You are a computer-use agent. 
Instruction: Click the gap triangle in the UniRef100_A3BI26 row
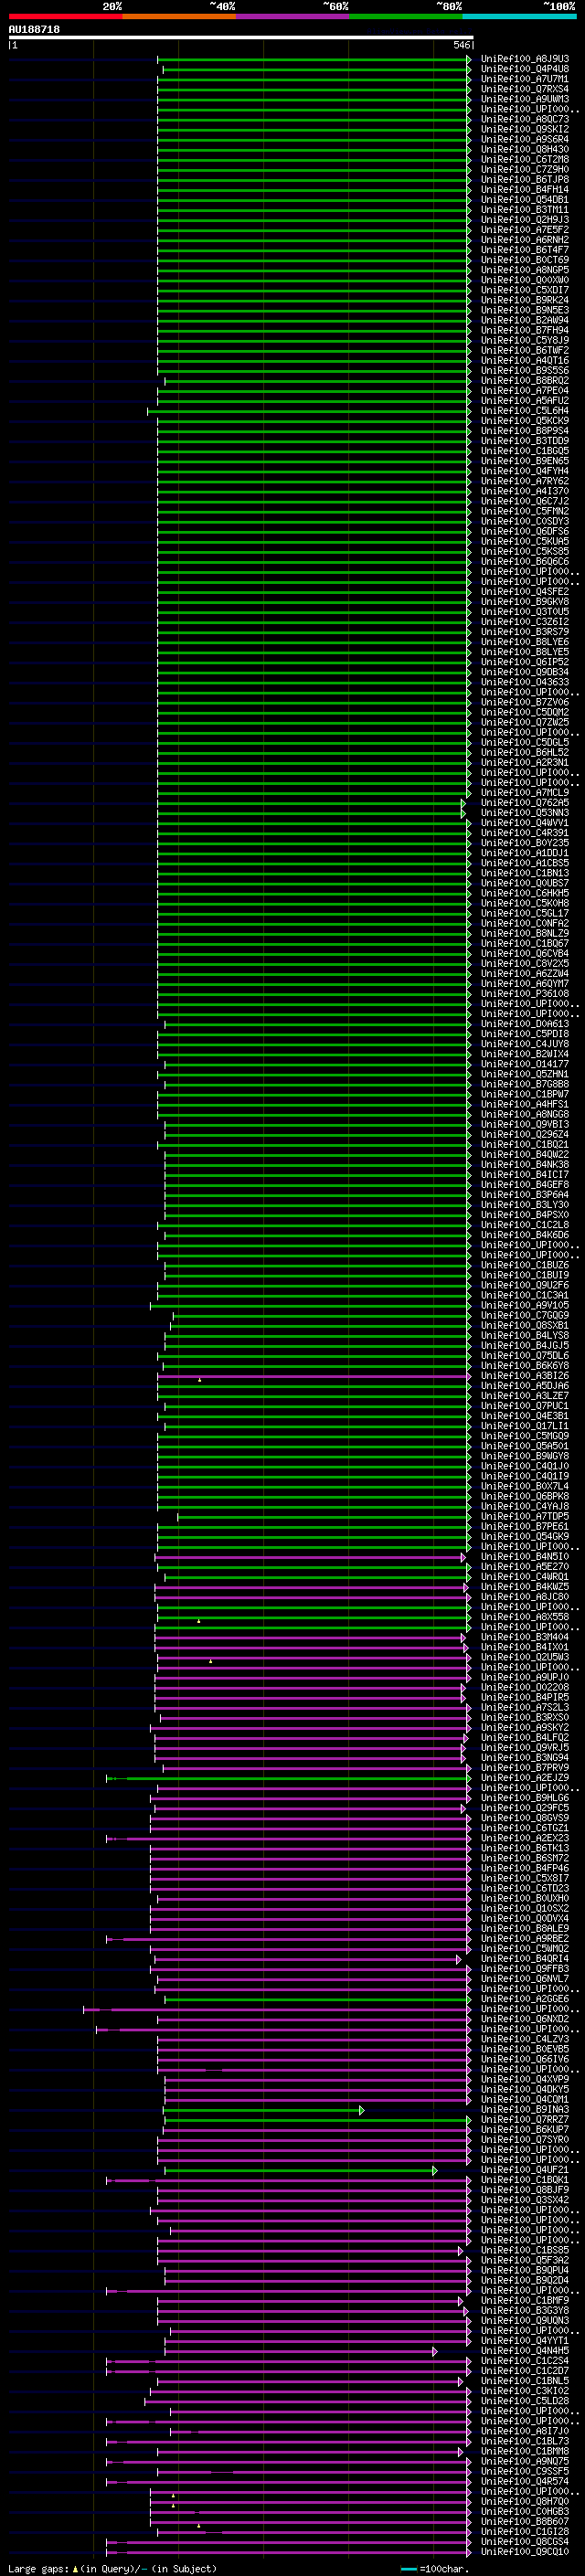coord(199,1379)
